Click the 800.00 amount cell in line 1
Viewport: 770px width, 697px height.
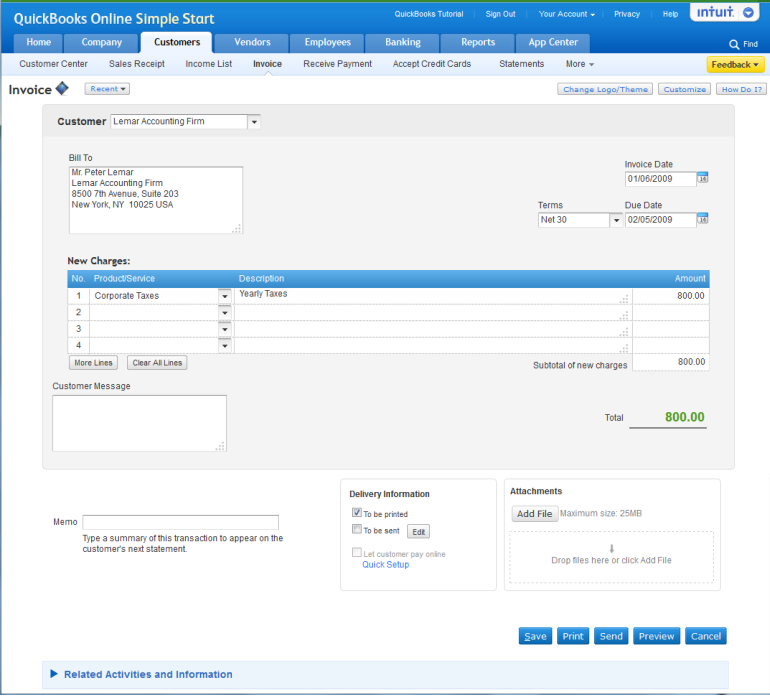click(670, 296)
